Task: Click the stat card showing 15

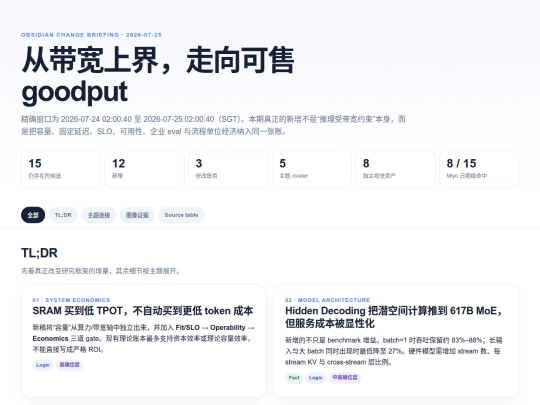Action: (x=61, y=169)
